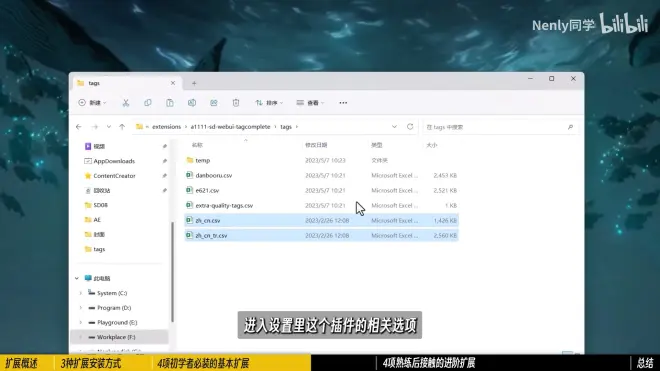
Task: Expand chevron after tags breadcrumb
Action: (297, 127)
